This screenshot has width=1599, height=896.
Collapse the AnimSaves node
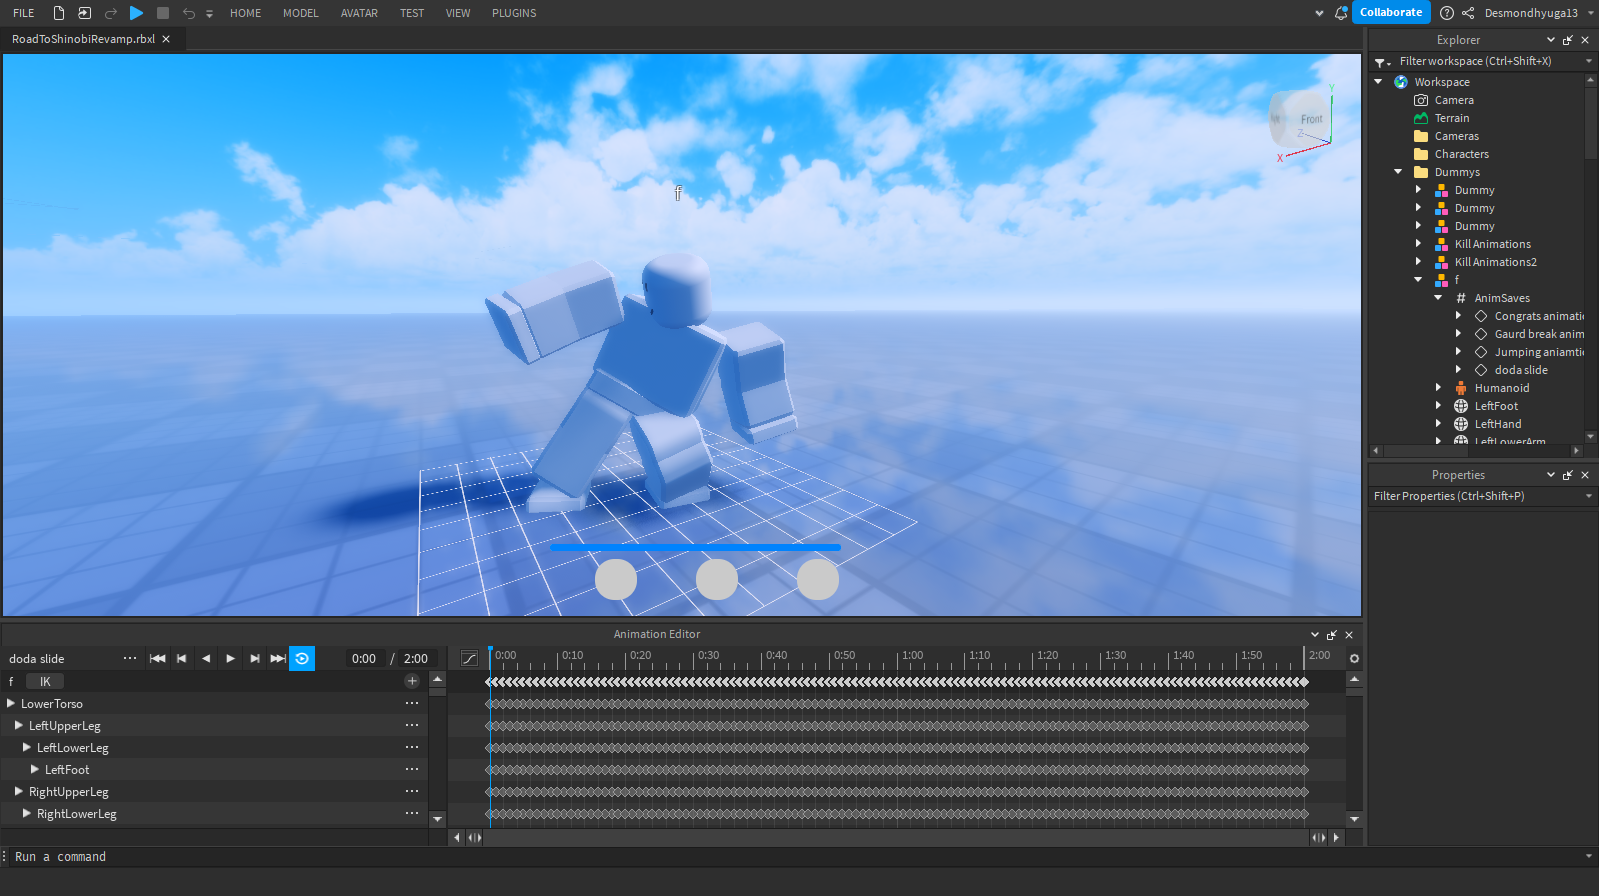1439,298
